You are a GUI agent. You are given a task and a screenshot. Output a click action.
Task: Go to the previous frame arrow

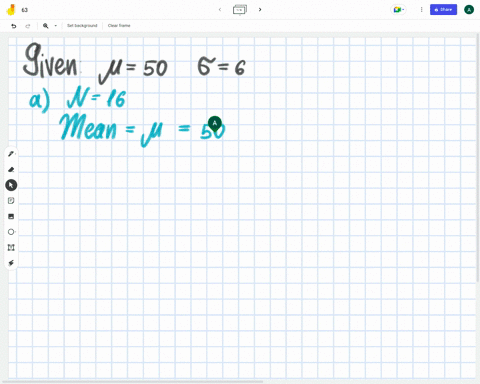[x=220, y=10]
